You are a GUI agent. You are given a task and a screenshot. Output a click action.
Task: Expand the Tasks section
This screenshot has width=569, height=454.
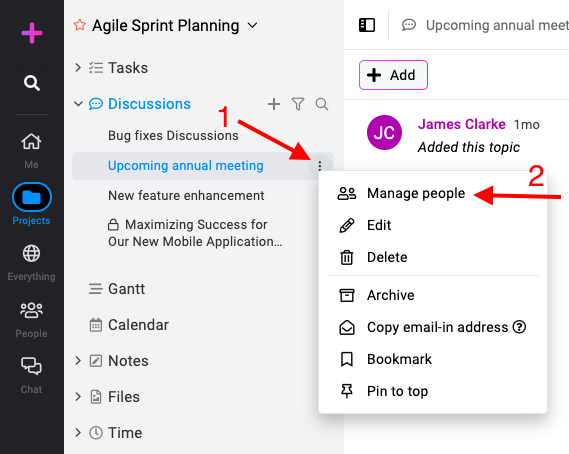(x=78, y=68)
